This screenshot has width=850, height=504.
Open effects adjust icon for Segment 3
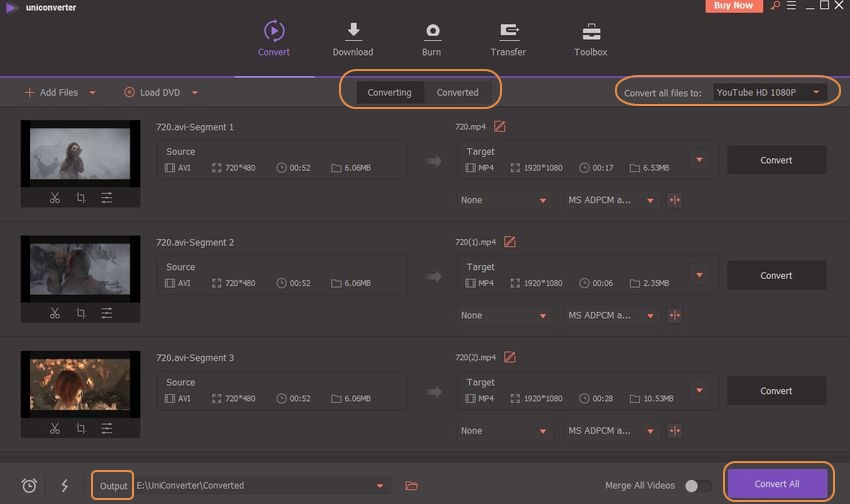[107, 429]
